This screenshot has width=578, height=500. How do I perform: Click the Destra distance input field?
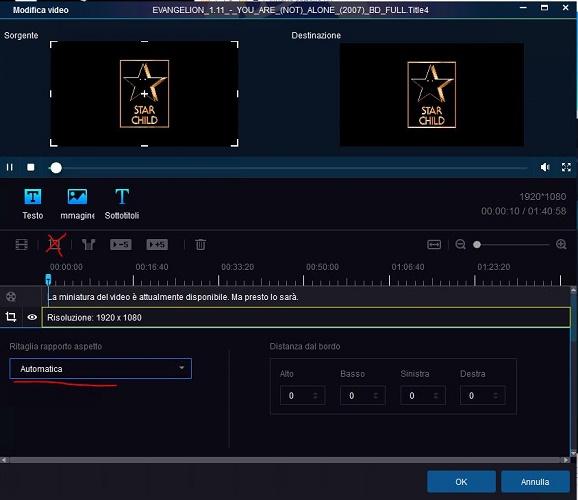click(483, 395)
